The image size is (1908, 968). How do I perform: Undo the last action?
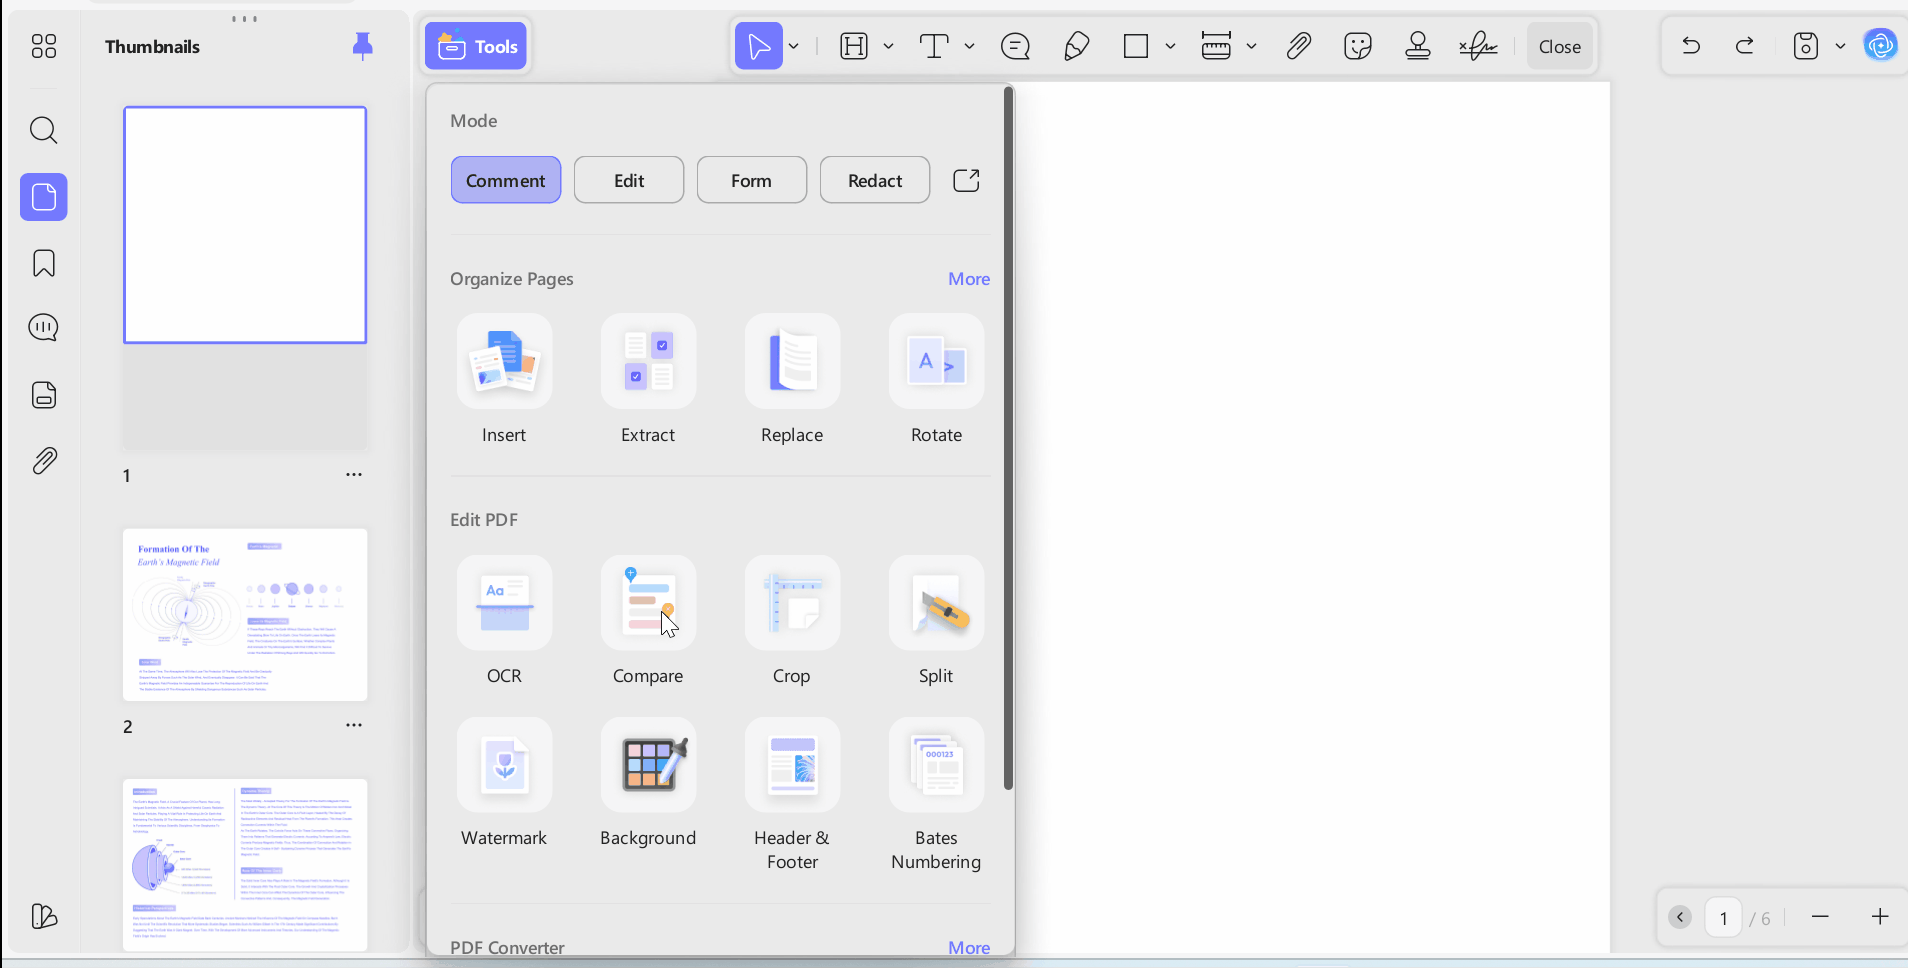(x=1691, y=46)
